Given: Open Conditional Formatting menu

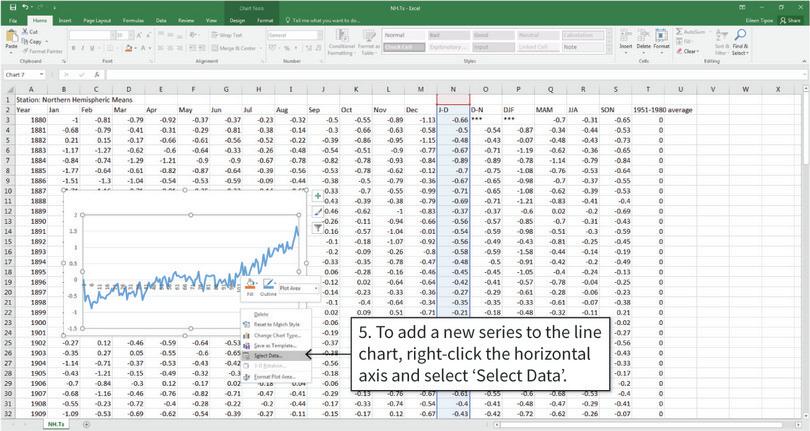Looking at the screenshot, I should tap(341, 42).
